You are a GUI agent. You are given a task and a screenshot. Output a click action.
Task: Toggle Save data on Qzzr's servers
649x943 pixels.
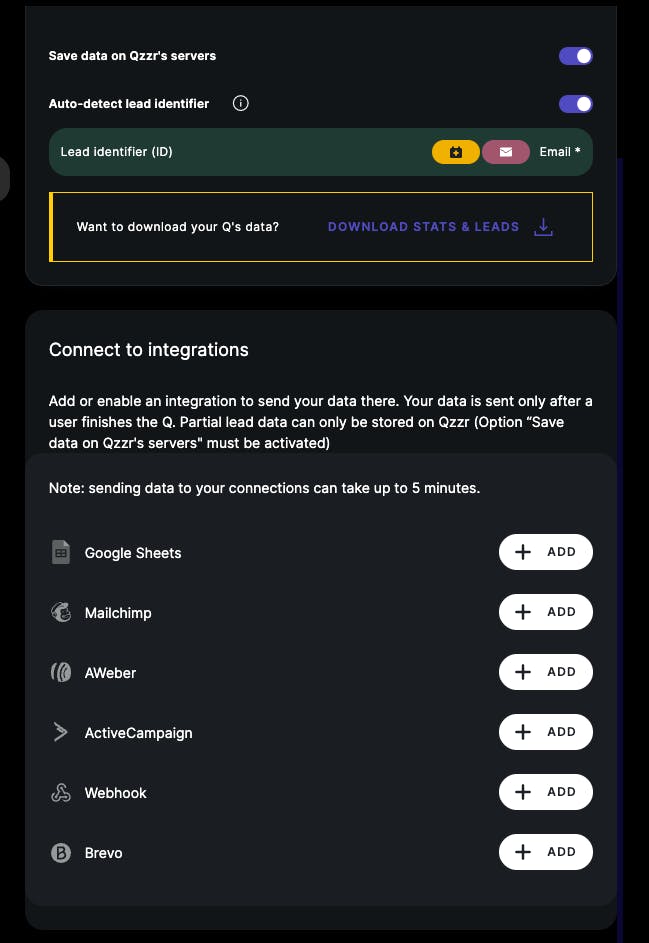(576, 56)
